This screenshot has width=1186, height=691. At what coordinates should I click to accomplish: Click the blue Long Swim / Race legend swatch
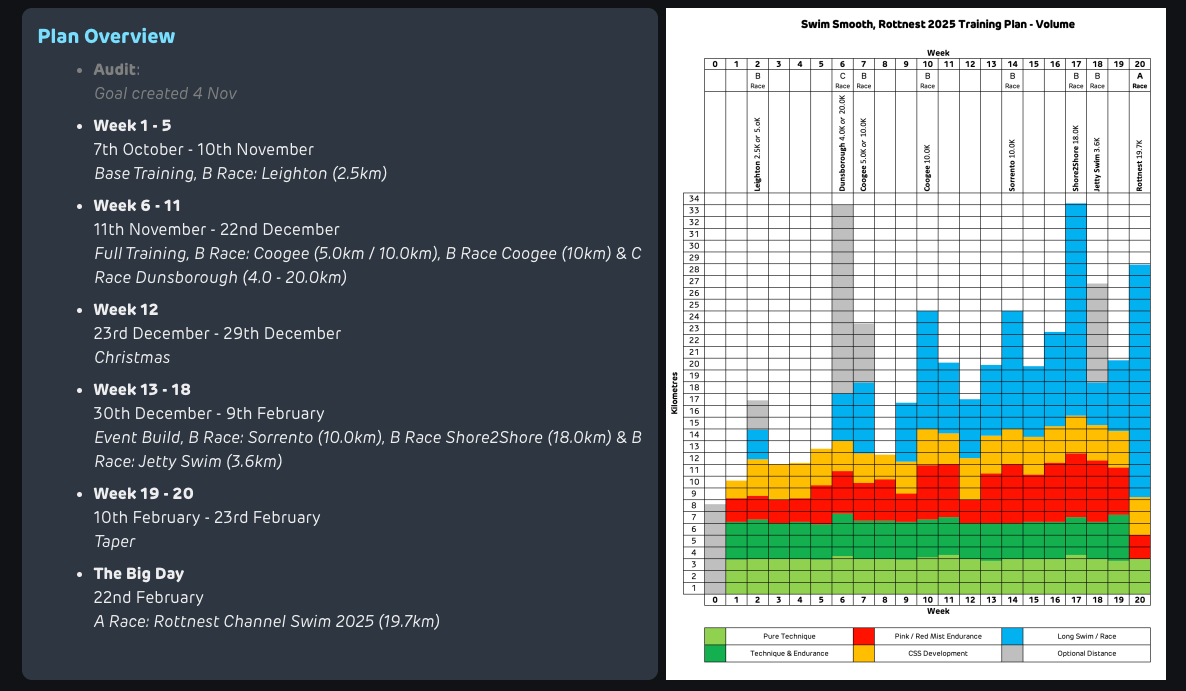coord(1013,636)
